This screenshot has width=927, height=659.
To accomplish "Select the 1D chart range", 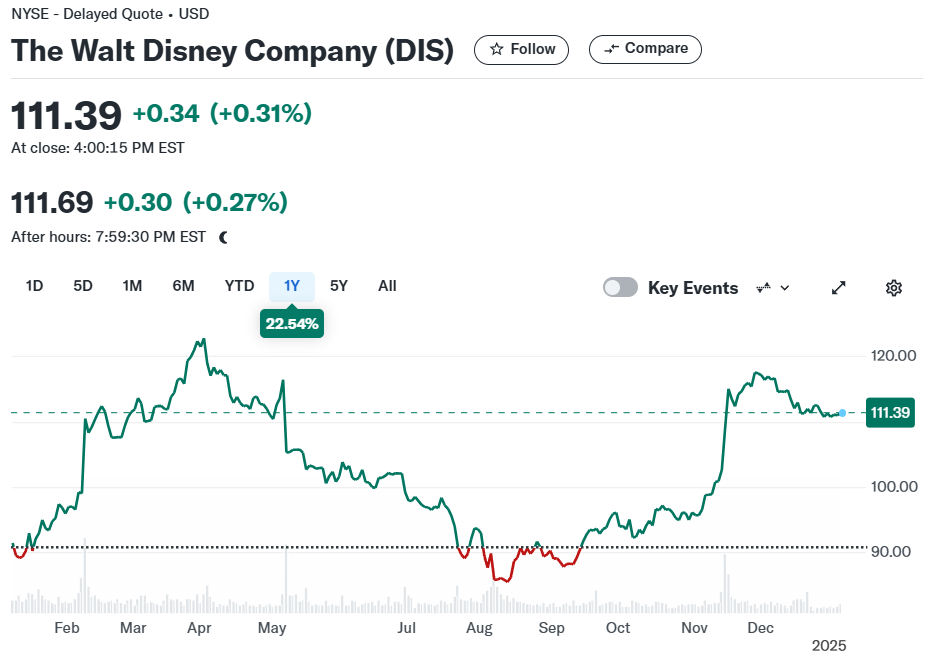I will [x=34, y=286].
